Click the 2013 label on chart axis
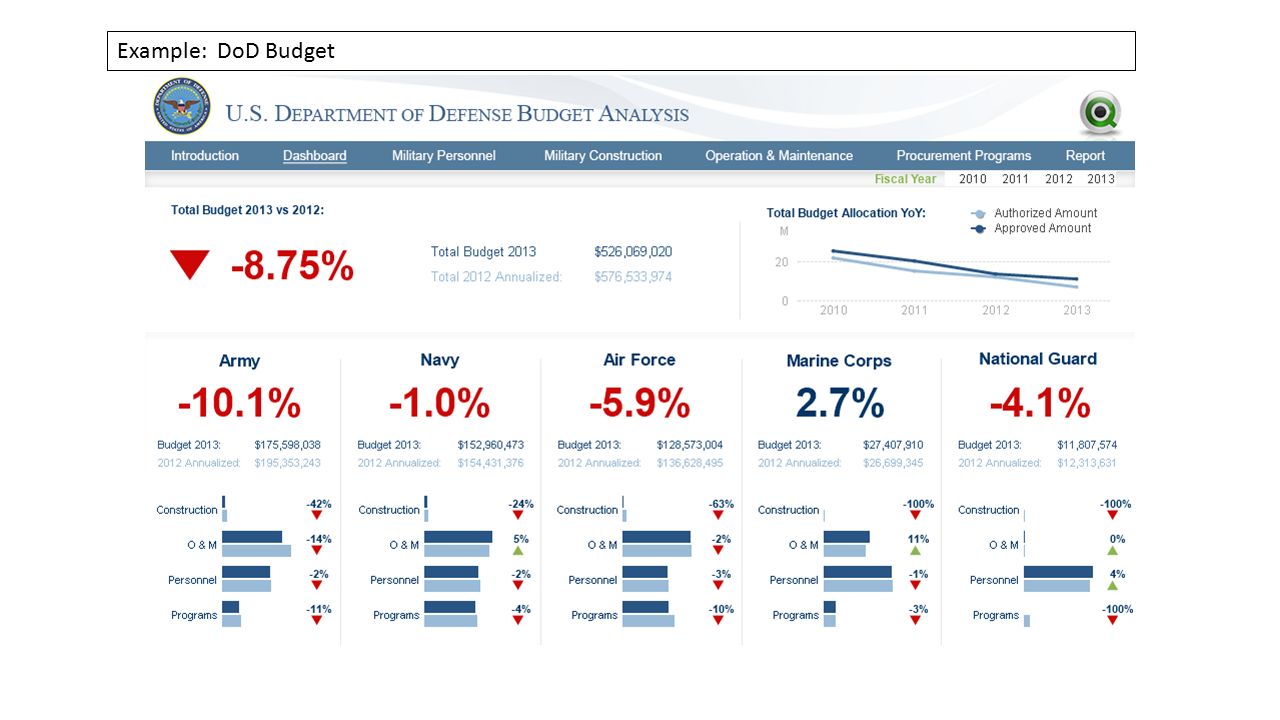Image resolution: width=1280 pixels, height=720 pixels. click(1077, 311)
